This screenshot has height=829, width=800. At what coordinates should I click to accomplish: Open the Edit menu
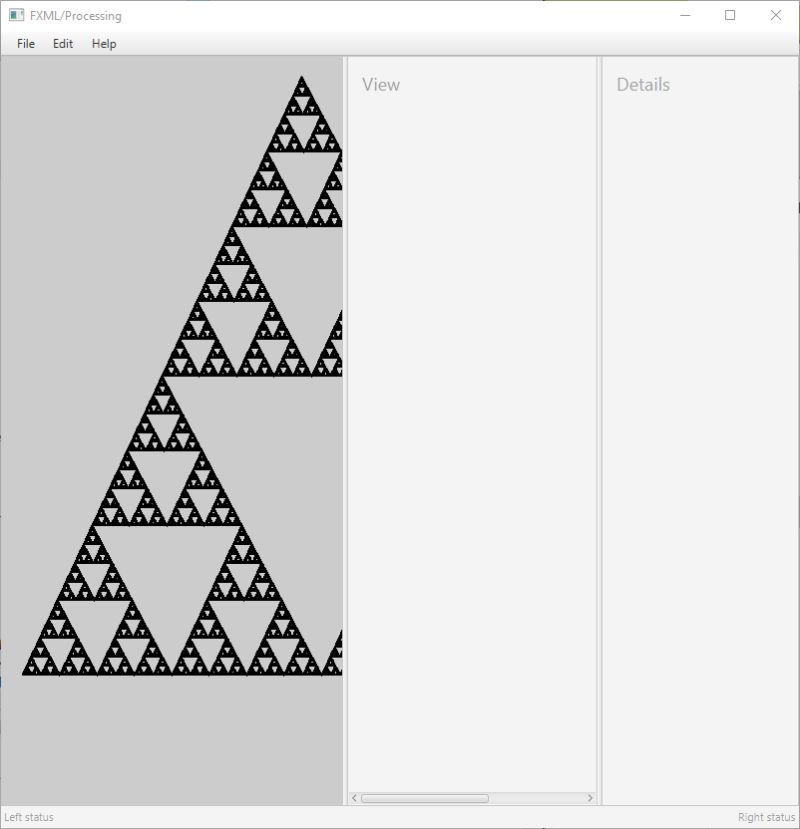(62, 44)
